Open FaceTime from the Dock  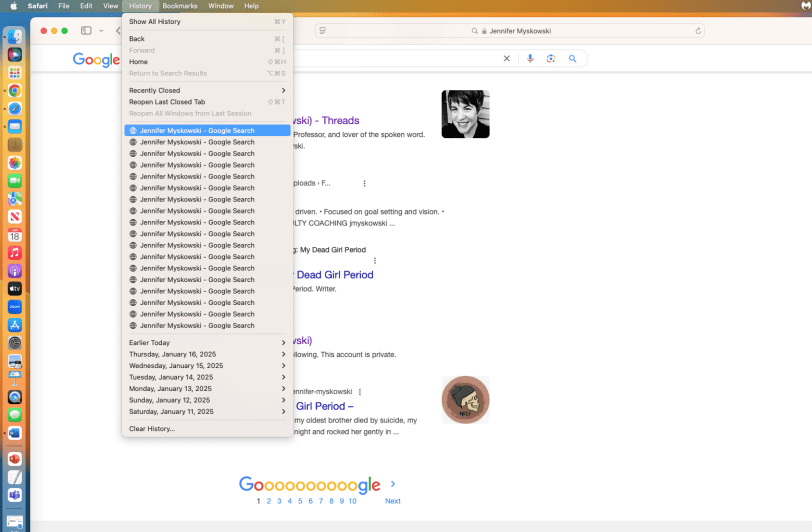[x=14, y=181]
